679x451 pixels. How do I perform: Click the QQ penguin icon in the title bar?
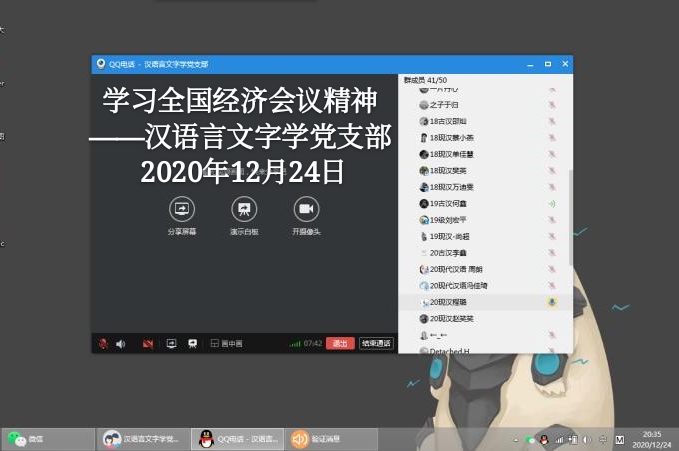pyautogui.click(x=101, y=64)
